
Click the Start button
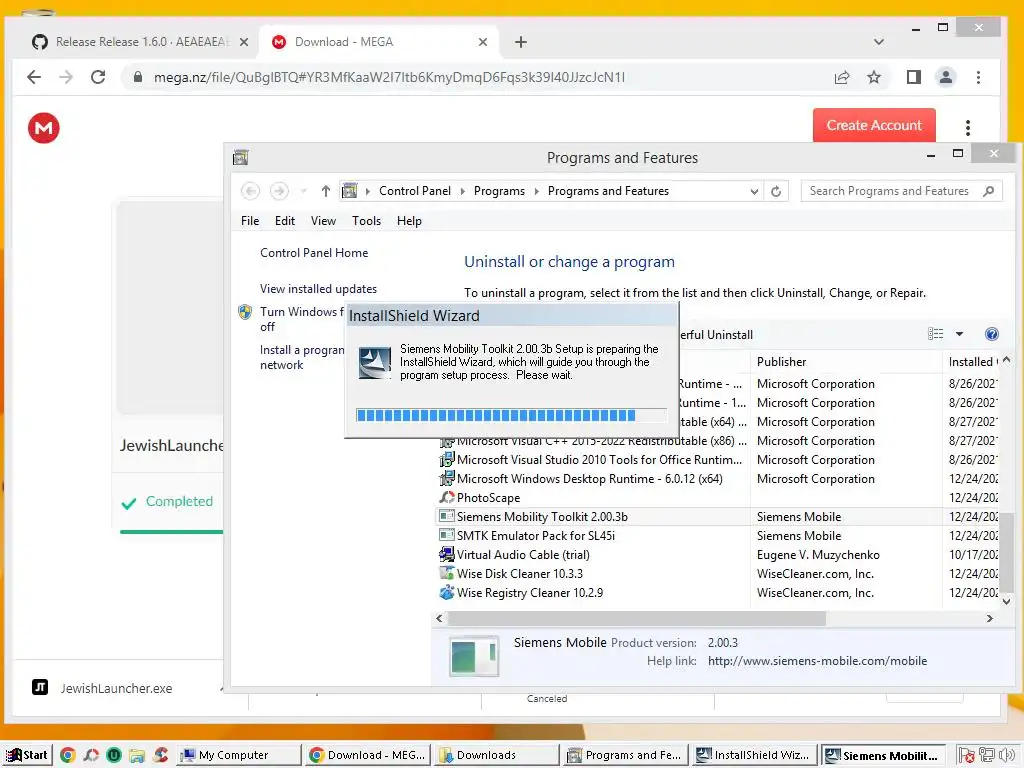pyautogui.click(x=27, y=755)
